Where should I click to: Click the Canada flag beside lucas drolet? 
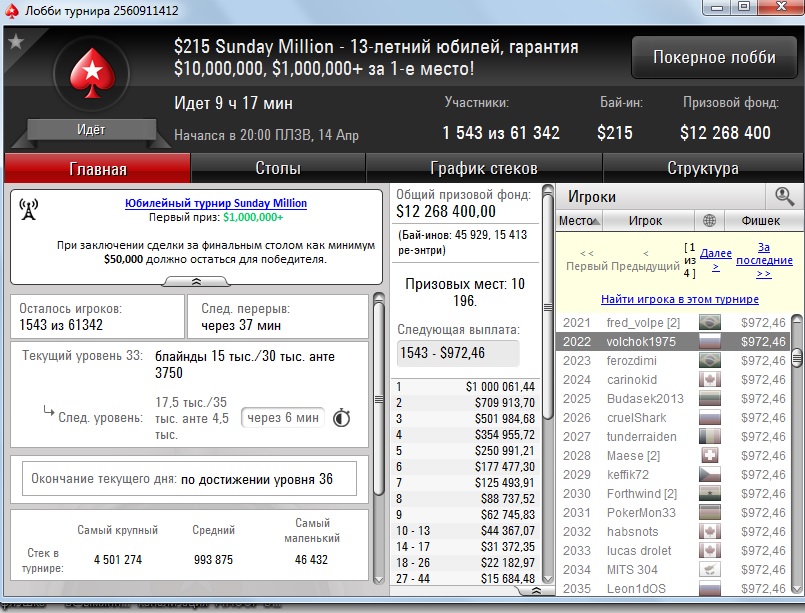pos(710,550)
